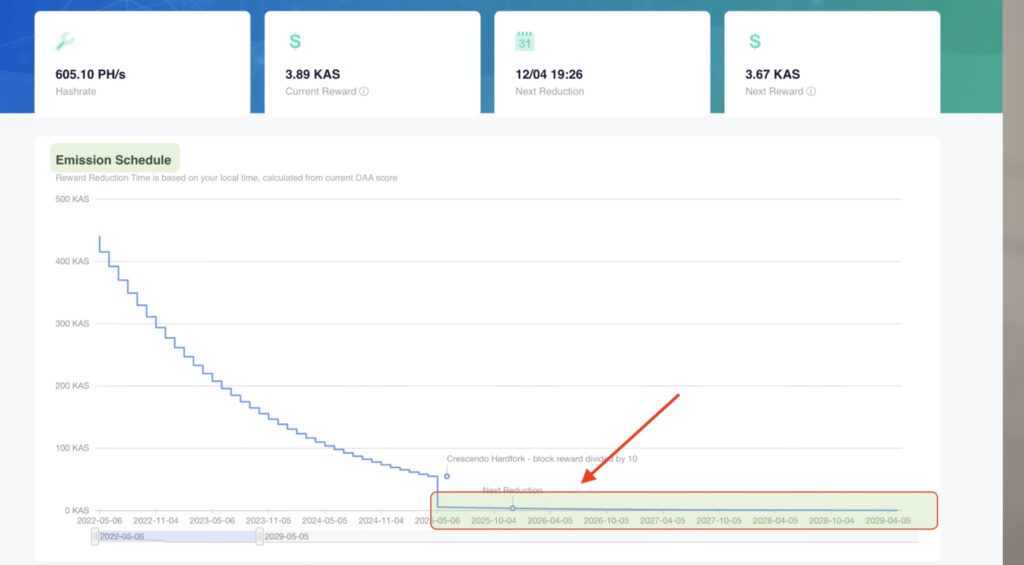Click the 3.89 KAS current reward value
Image resolution: width=1024 pixels, height=565 pixels.
click(316, 74)
